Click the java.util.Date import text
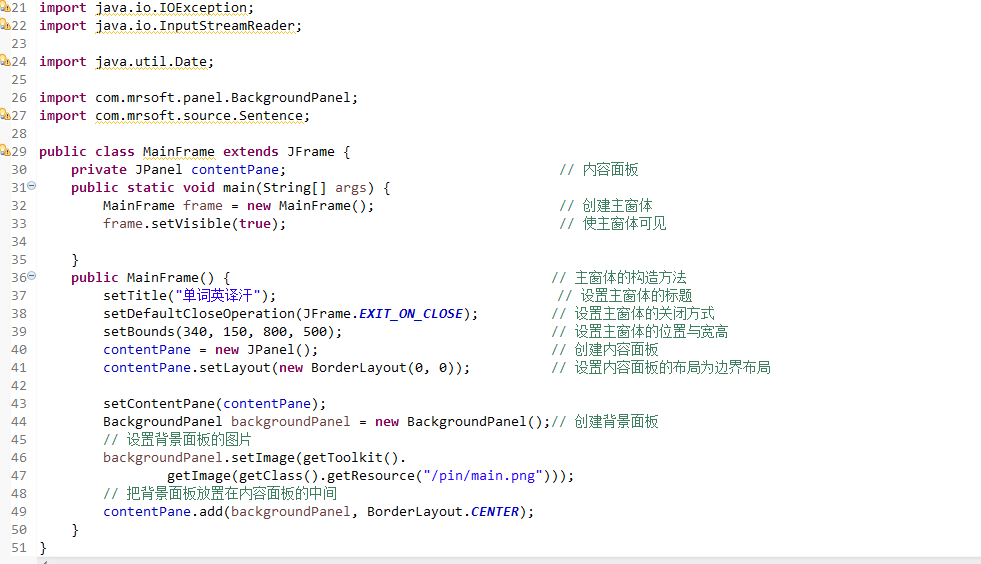The width and height of the screenshot is (981, 564). 151,62
